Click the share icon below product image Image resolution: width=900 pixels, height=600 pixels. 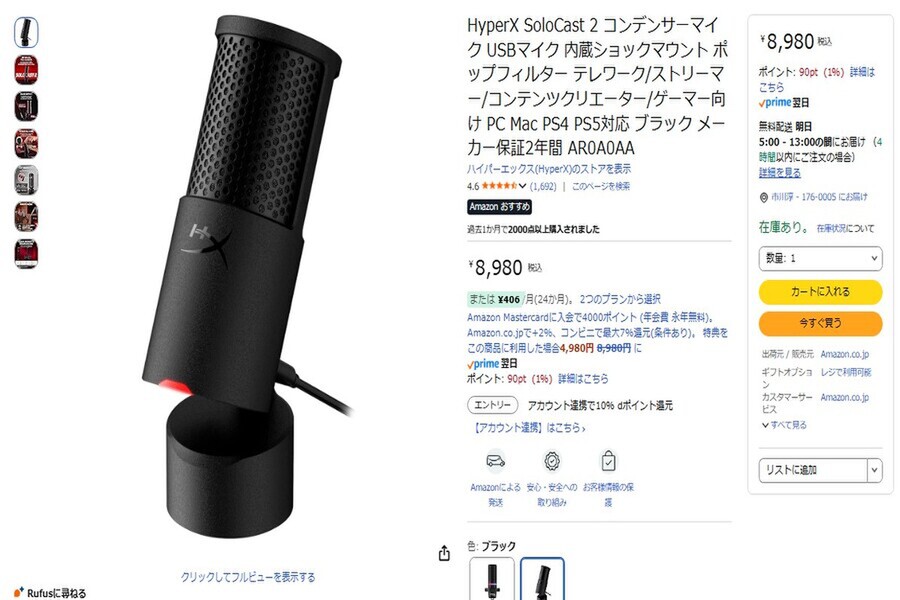tap(444, 553)
